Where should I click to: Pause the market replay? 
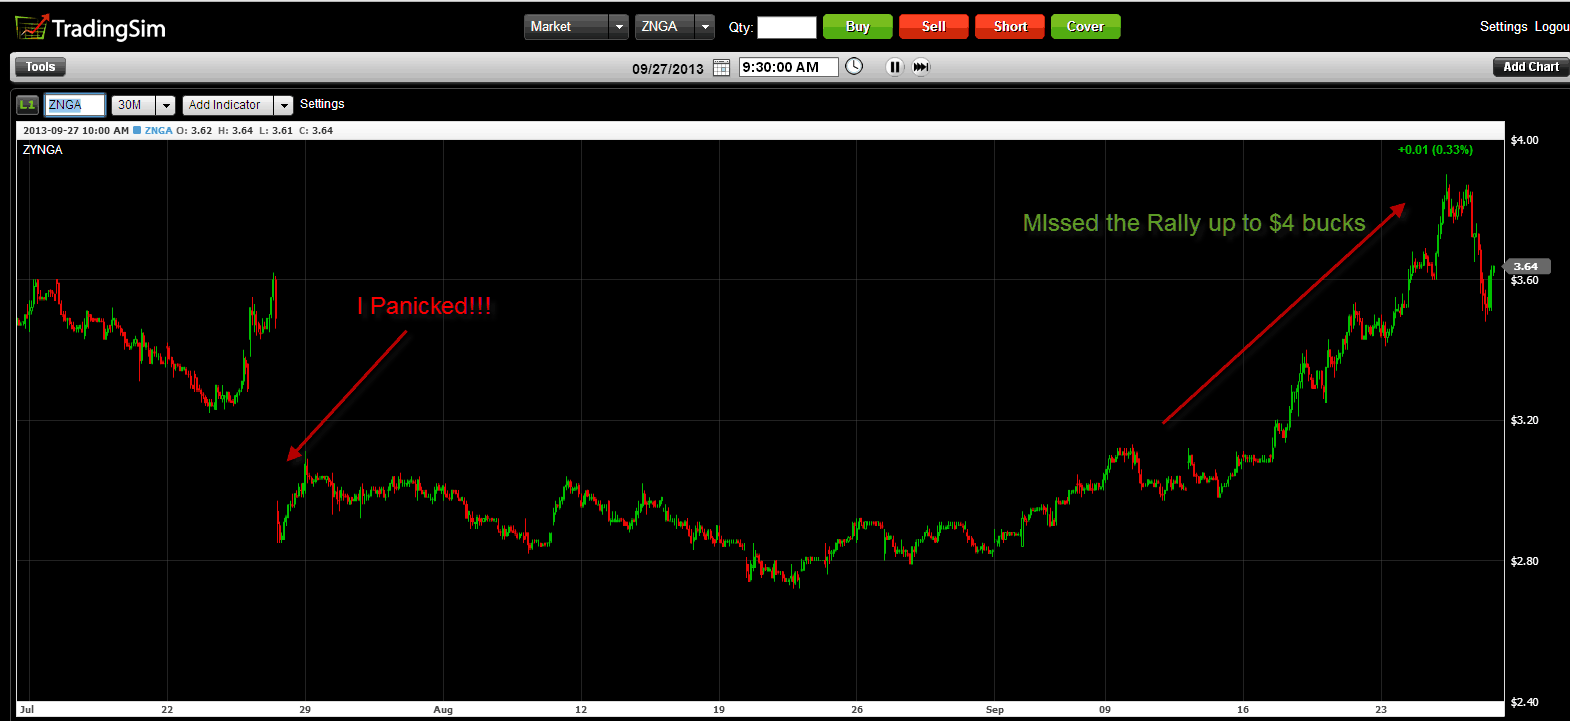[894, 67]
